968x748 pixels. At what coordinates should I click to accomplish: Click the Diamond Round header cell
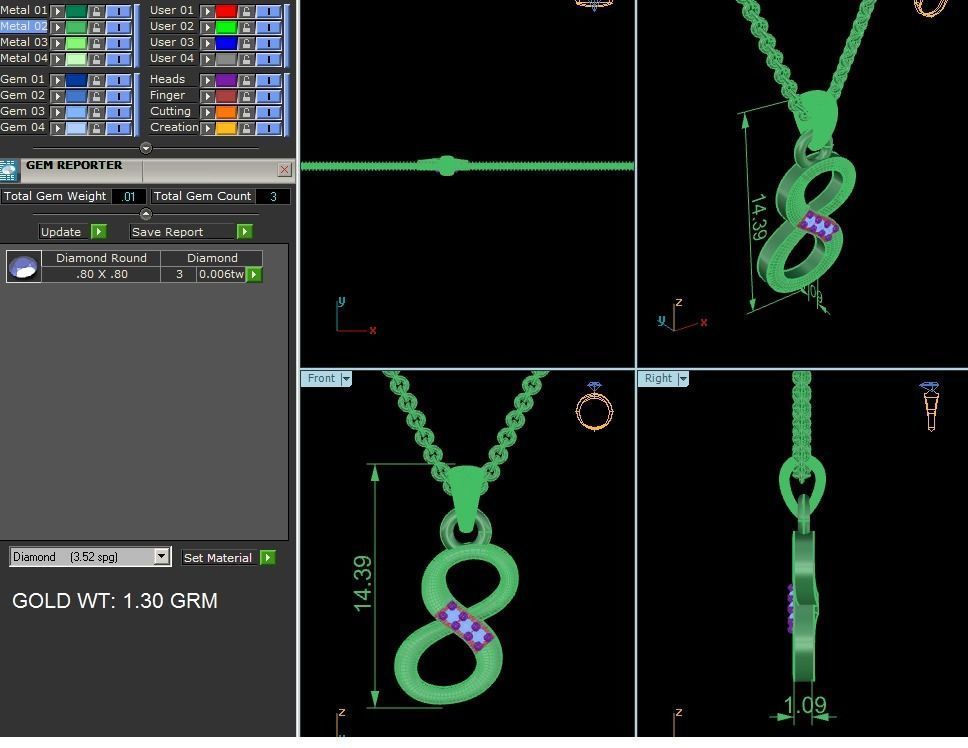pyautogui.click(x=101, y=258)
